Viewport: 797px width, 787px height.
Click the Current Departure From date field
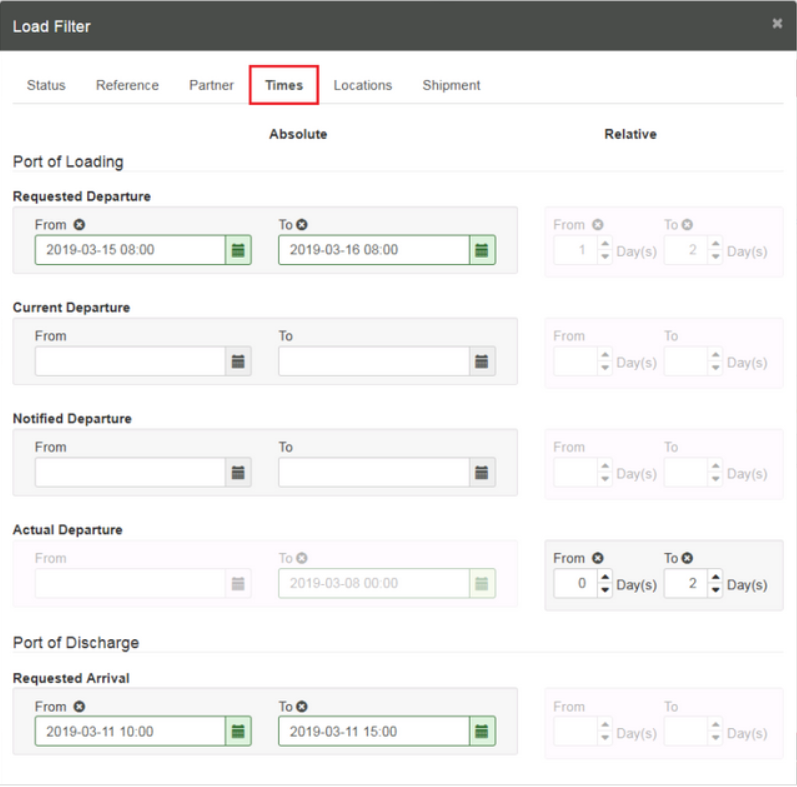130,361
